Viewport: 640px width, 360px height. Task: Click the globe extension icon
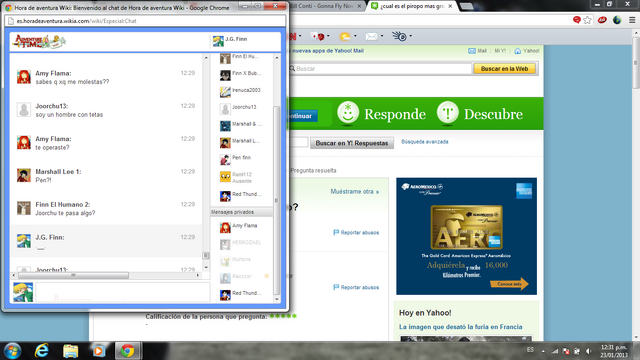(x=617, y=20)
